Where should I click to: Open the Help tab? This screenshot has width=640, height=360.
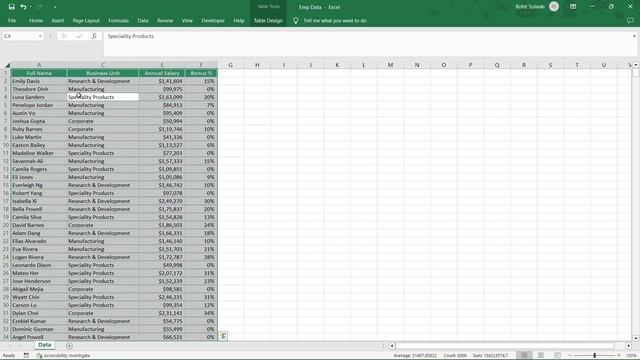click(x=239, y=20)
